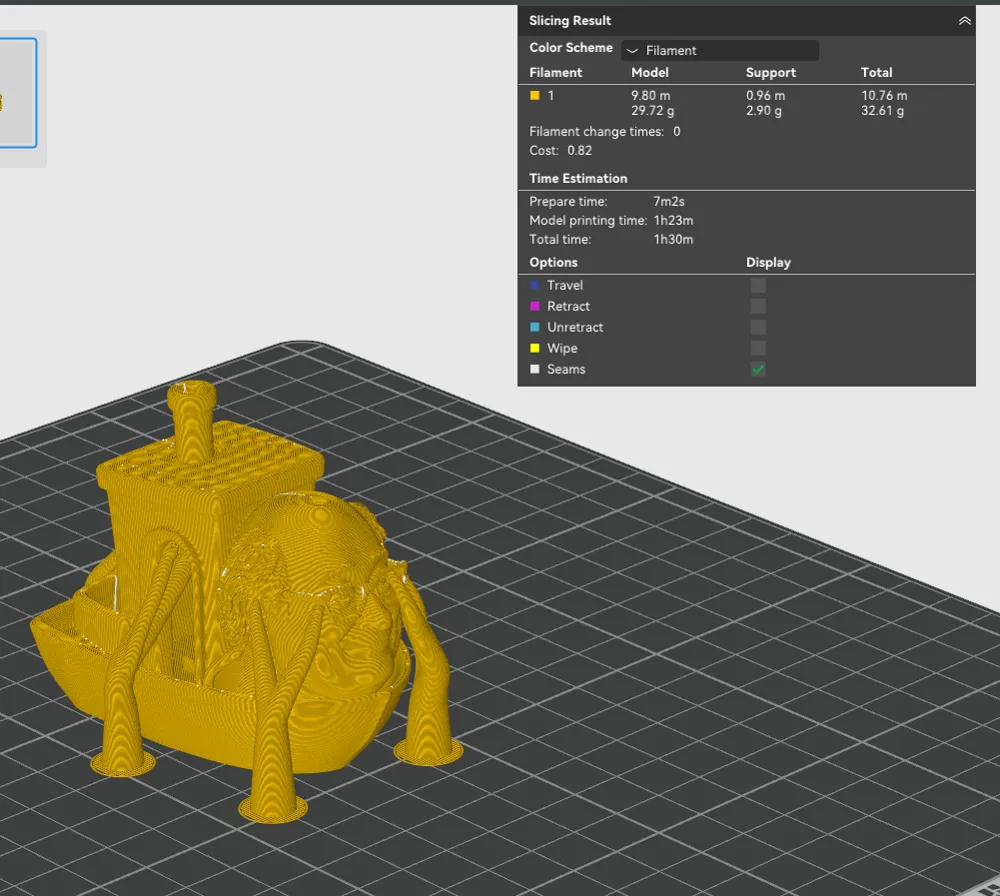This screenshot has height=896, width=1000.
Task: Click the Color Scheme label
Action: click(571, 48)
